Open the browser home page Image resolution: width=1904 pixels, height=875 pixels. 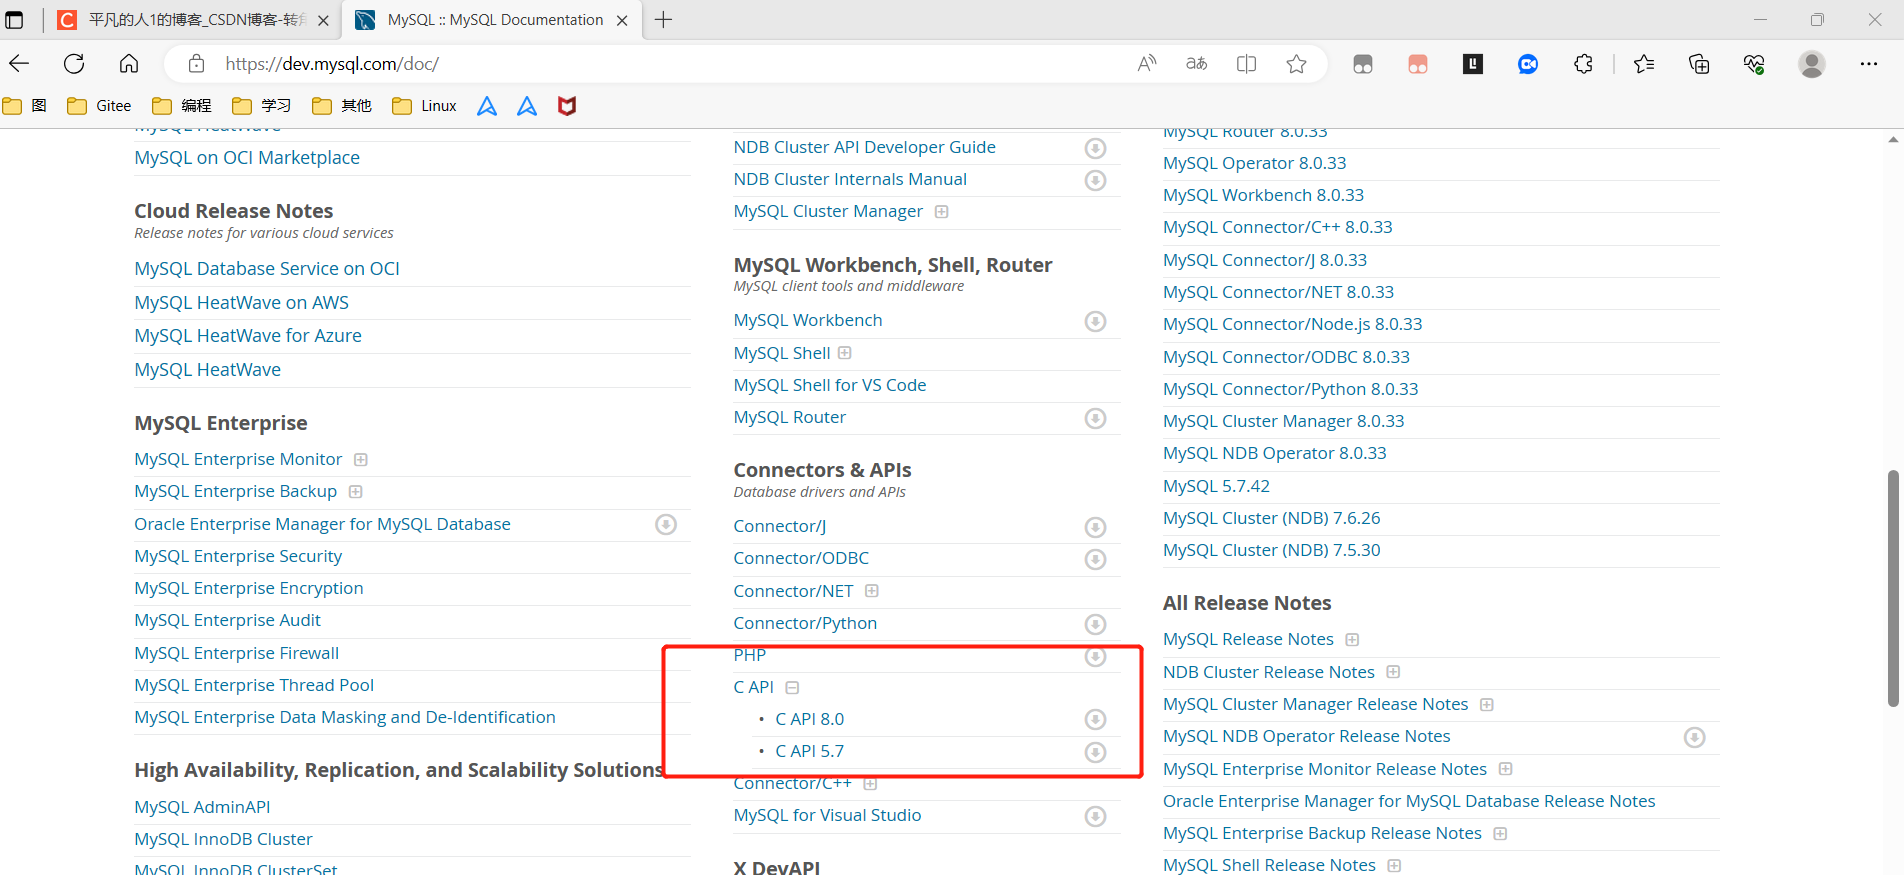(129, 64)
